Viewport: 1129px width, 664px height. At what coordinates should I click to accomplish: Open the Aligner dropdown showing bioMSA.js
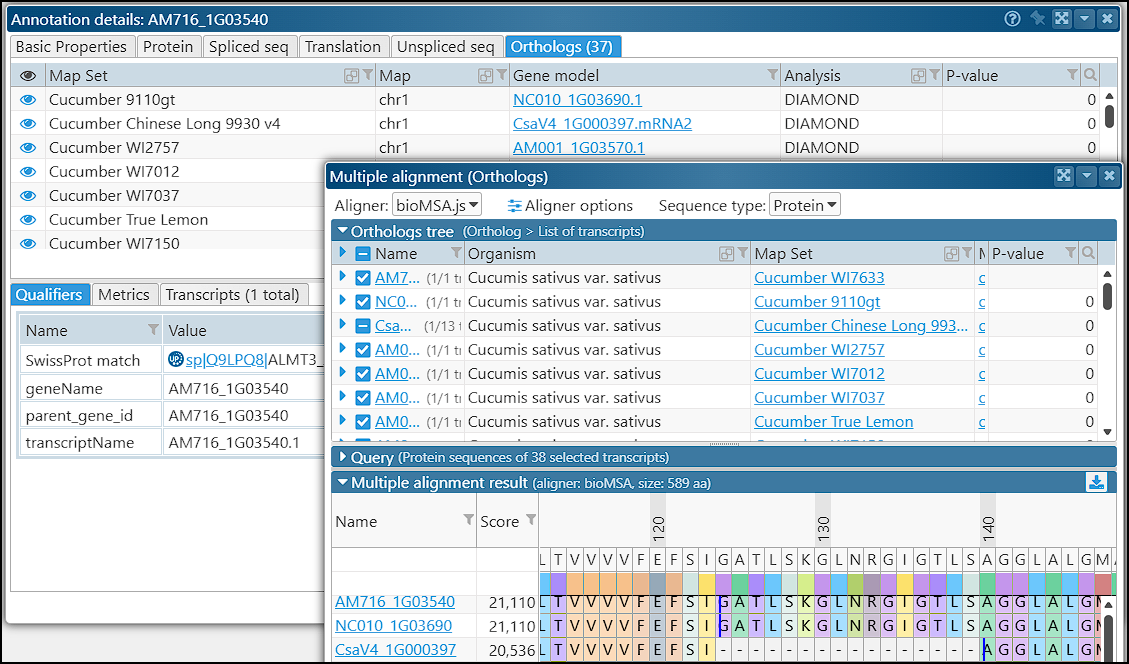[x=437, y=205]
